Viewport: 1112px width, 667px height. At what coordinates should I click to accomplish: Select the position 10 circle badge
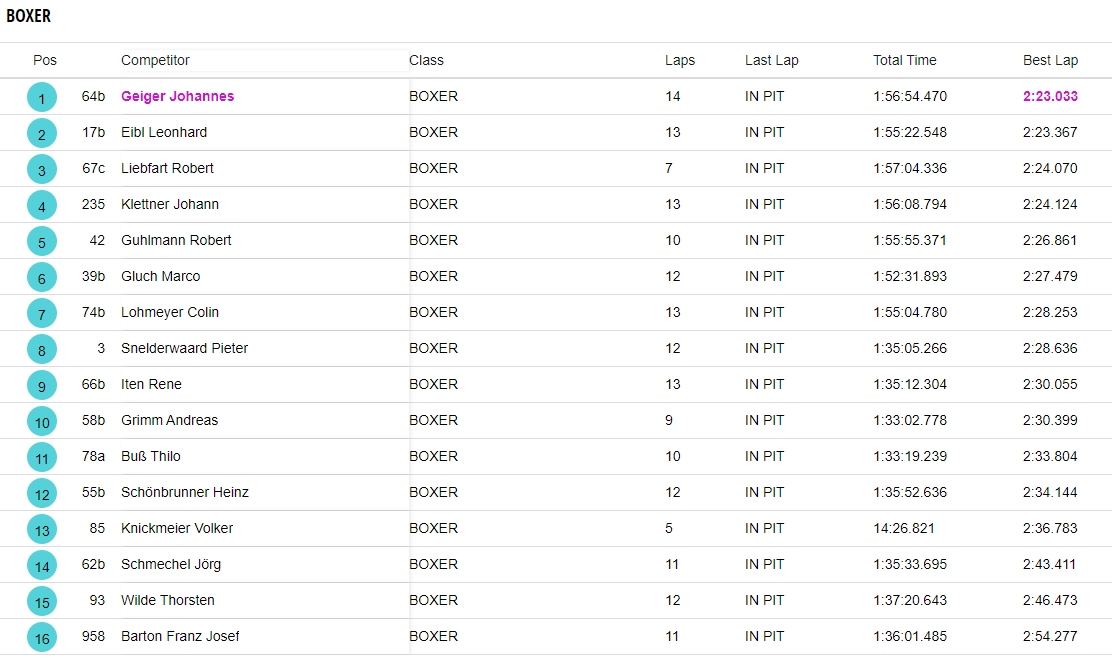[42, 422]
